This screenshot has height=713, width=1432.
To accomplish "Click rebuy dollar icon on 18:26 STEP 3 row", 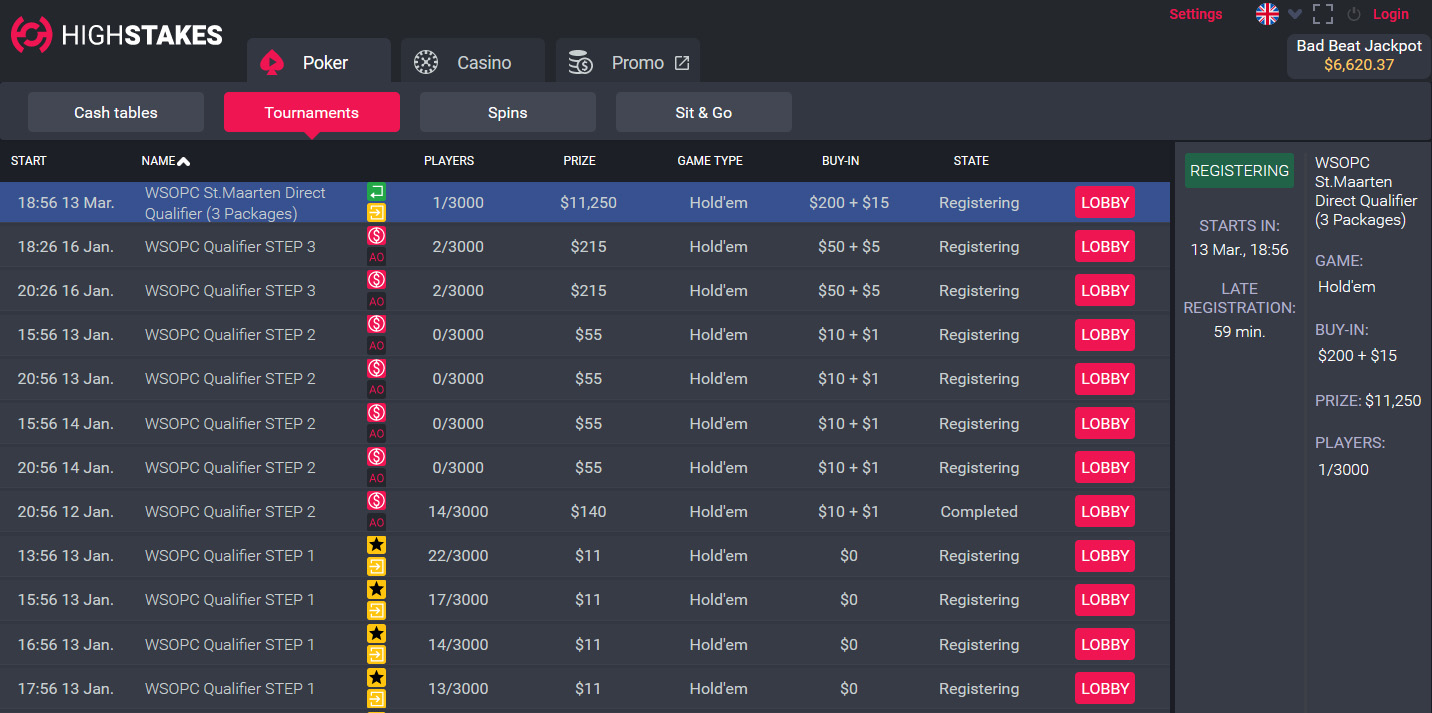I will [376, 236].
